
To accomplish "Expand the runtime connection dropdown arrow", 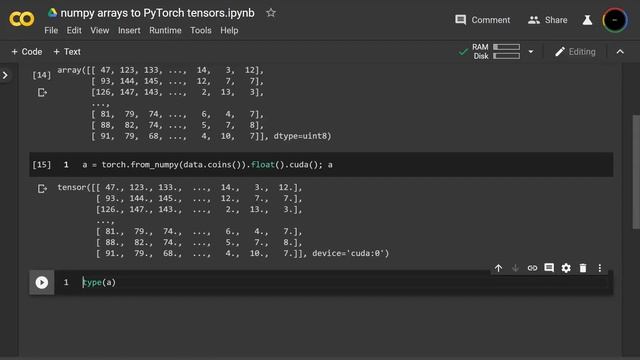I will tap(531, 52).
